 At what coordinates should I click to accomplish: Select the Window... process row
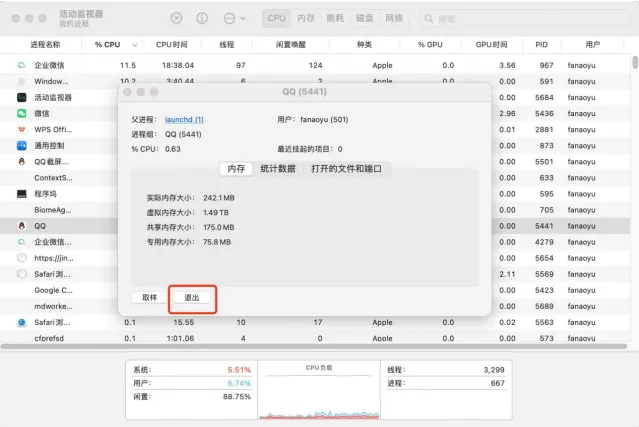tap(315, 81)
